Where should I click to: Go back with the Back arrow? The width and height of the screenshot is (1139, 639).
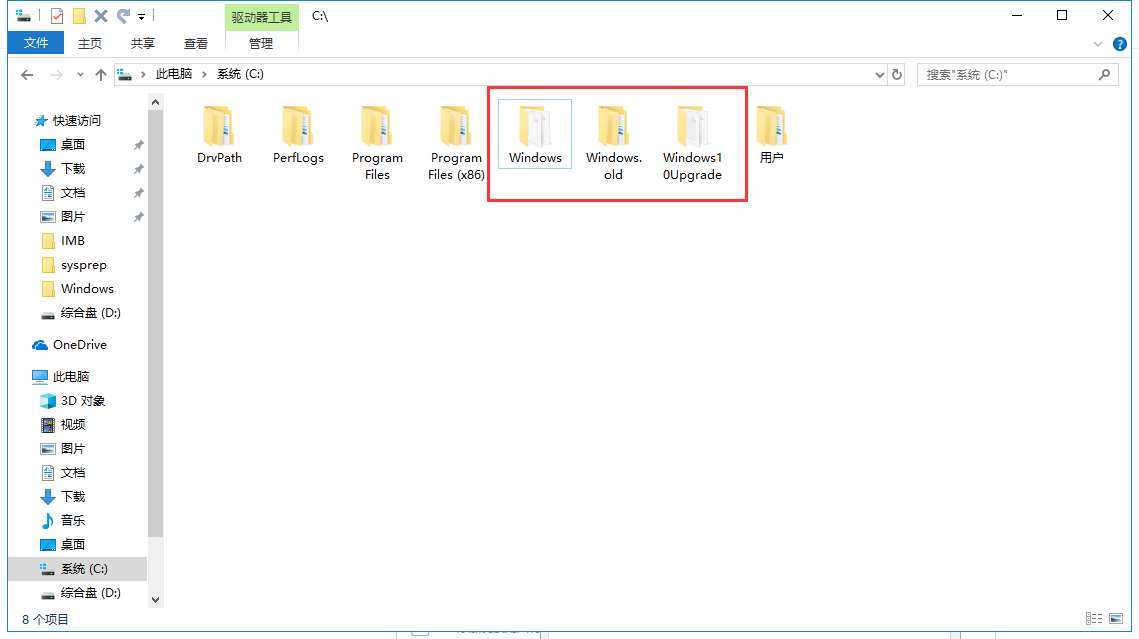[27, 75]
